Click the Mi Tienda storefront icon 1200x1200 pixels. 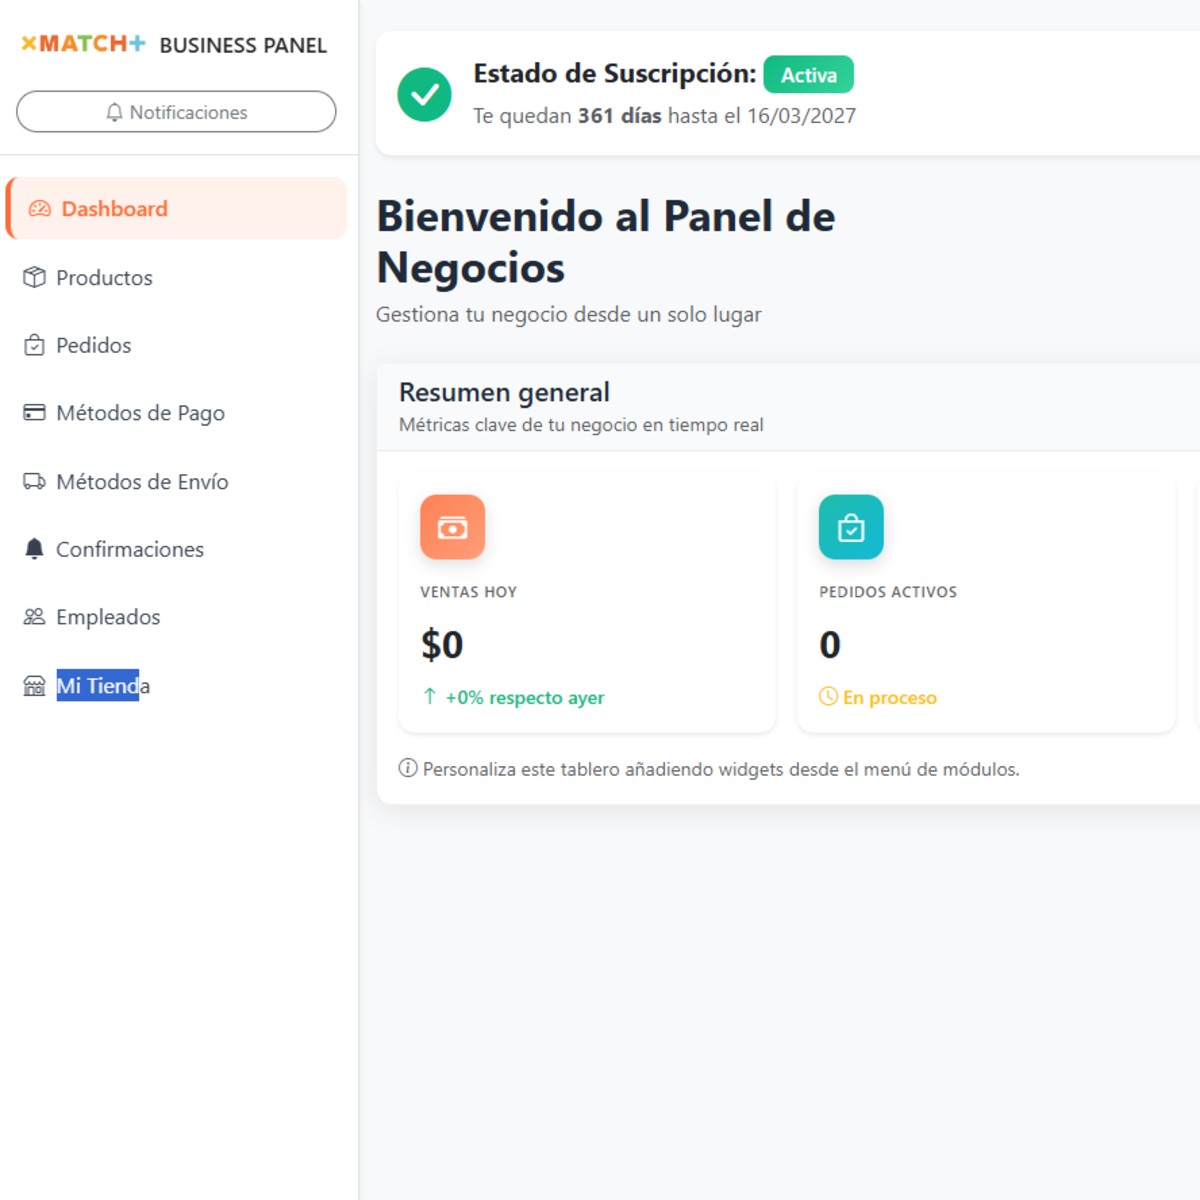34,686
